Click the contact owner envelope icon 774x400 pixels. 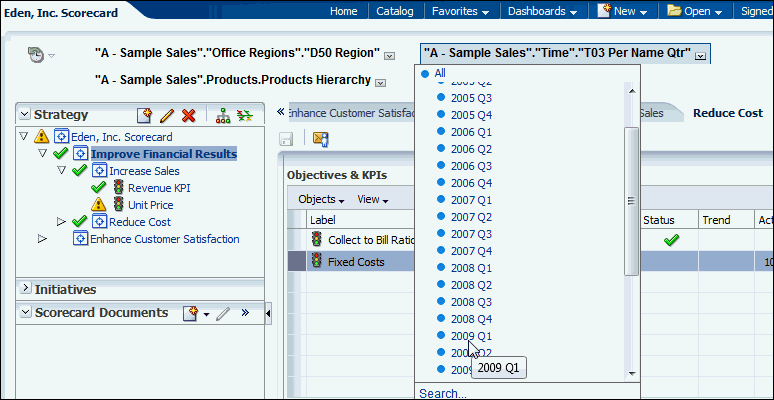[321, 139]
